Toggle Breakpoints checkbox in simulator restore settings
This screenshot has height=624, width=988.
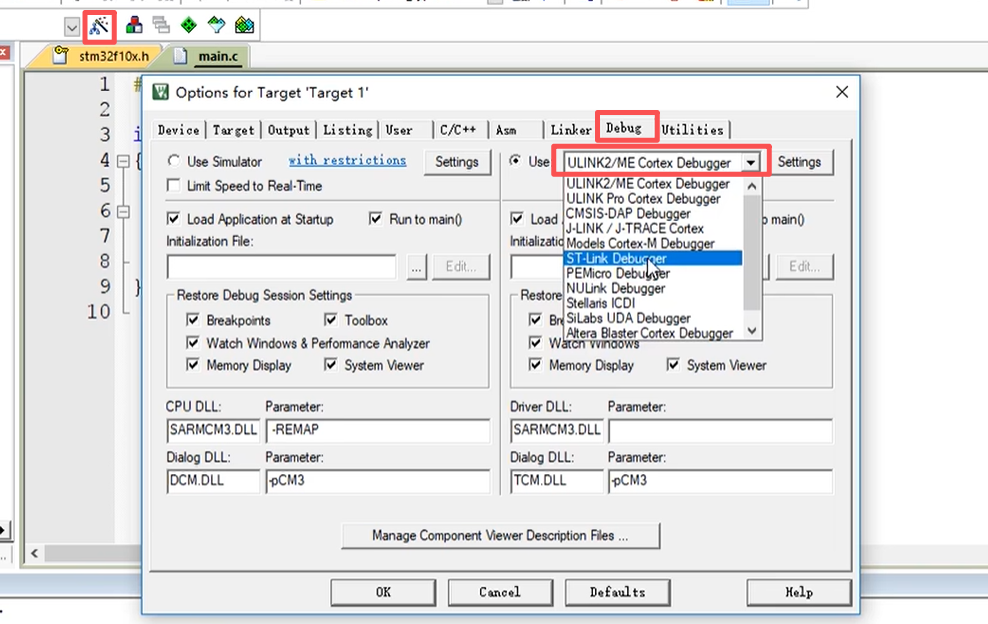[193, 320]
